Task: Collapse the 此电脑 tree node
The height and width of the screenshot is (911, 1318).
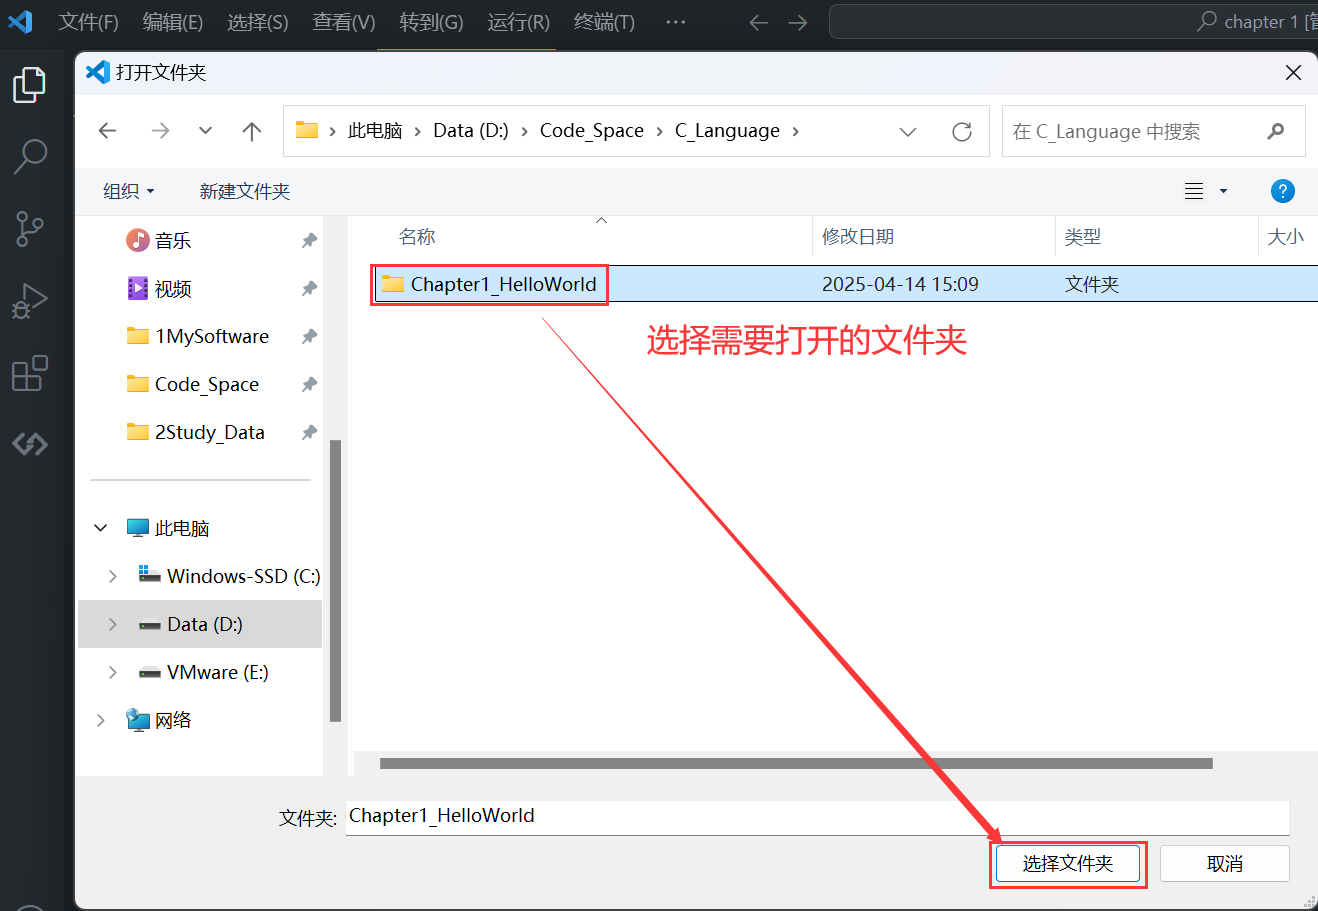Action: tap(99, 527)
